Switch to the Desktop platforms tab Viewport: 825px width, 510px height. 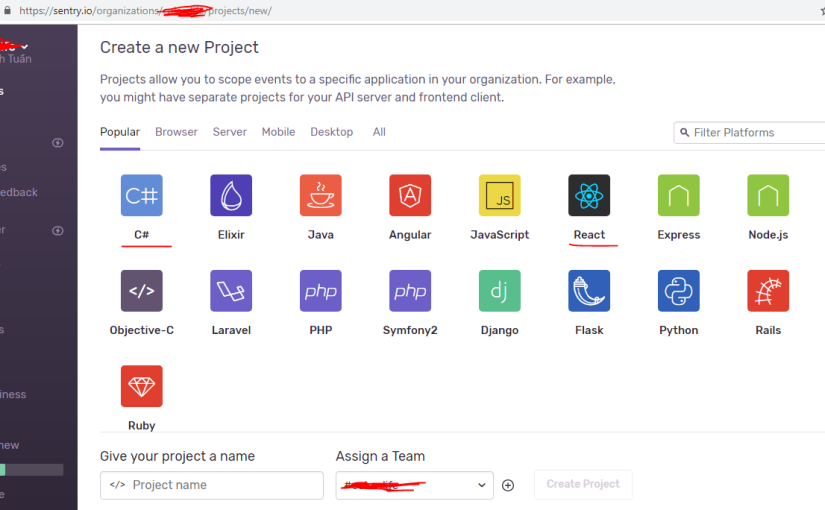pyautogui.click(x=331, y=132)
